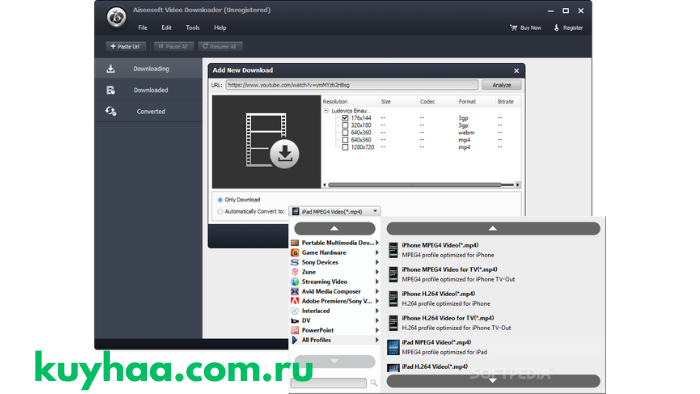Screen dimensions: 700x394
Task: Select Automatically Convert to radio button
Action: pyautogui.click(x=220, y=212)
